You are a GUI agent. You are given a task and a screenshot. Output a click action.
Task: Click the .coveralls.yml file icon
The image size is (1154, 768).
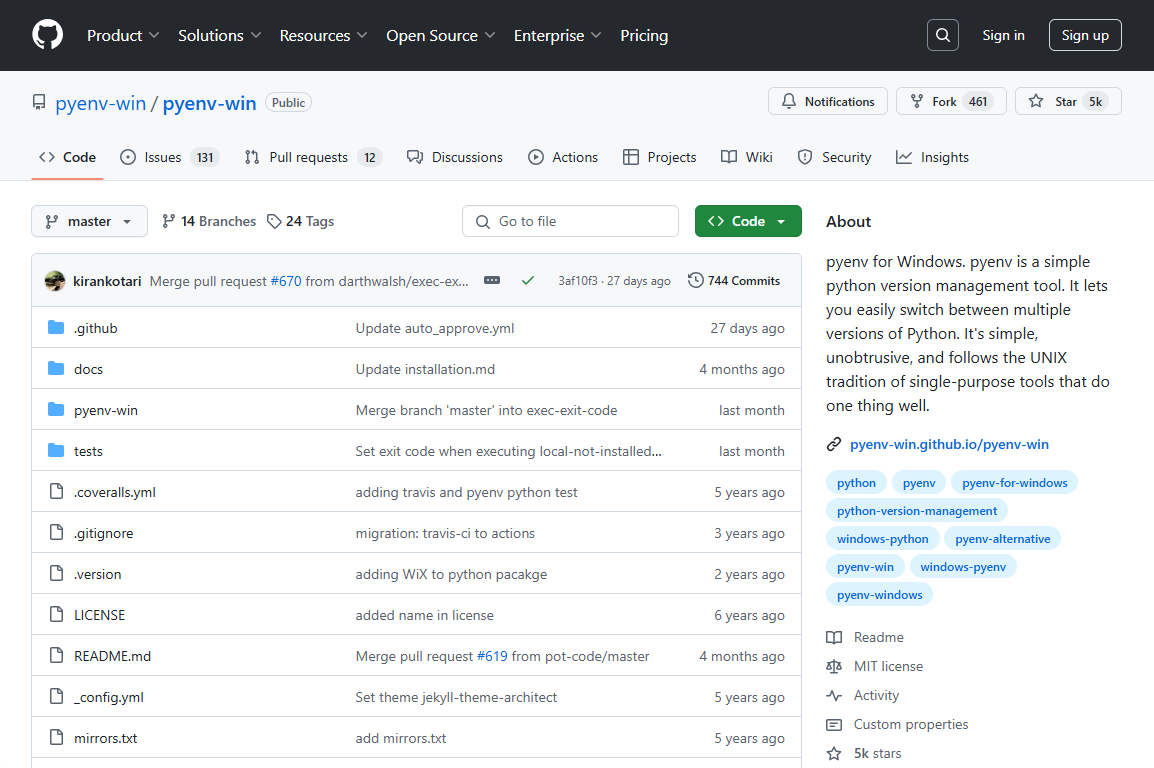click(x=56, y=491)
